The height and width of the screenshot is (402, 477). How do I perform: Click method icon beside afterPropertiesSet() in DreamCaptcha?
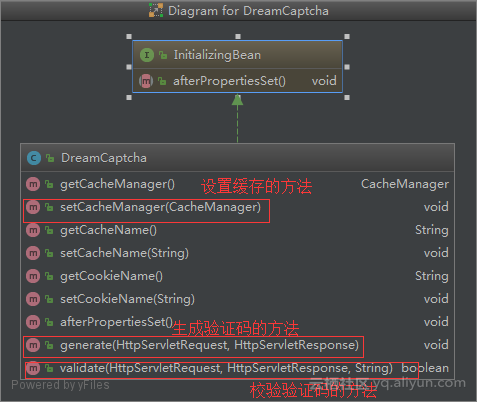(x=33, y=322)
